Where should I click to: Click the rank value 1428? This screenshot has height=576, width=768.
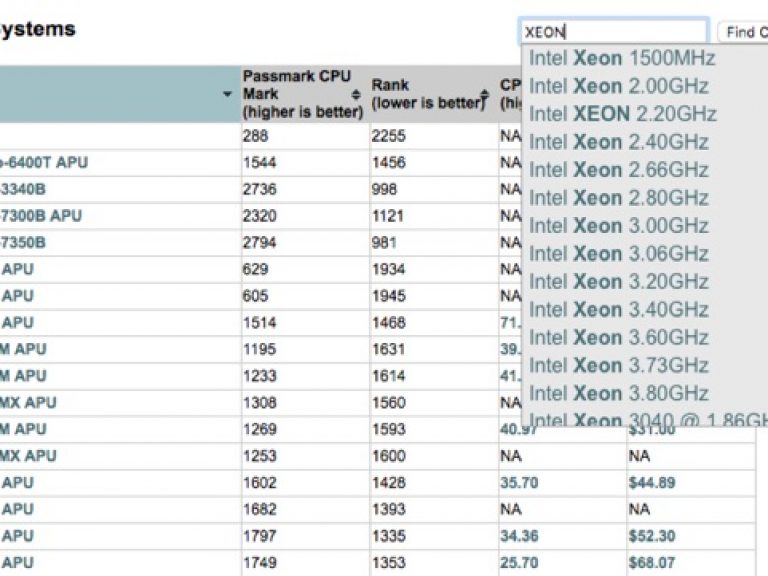click(x=388, y=483)
